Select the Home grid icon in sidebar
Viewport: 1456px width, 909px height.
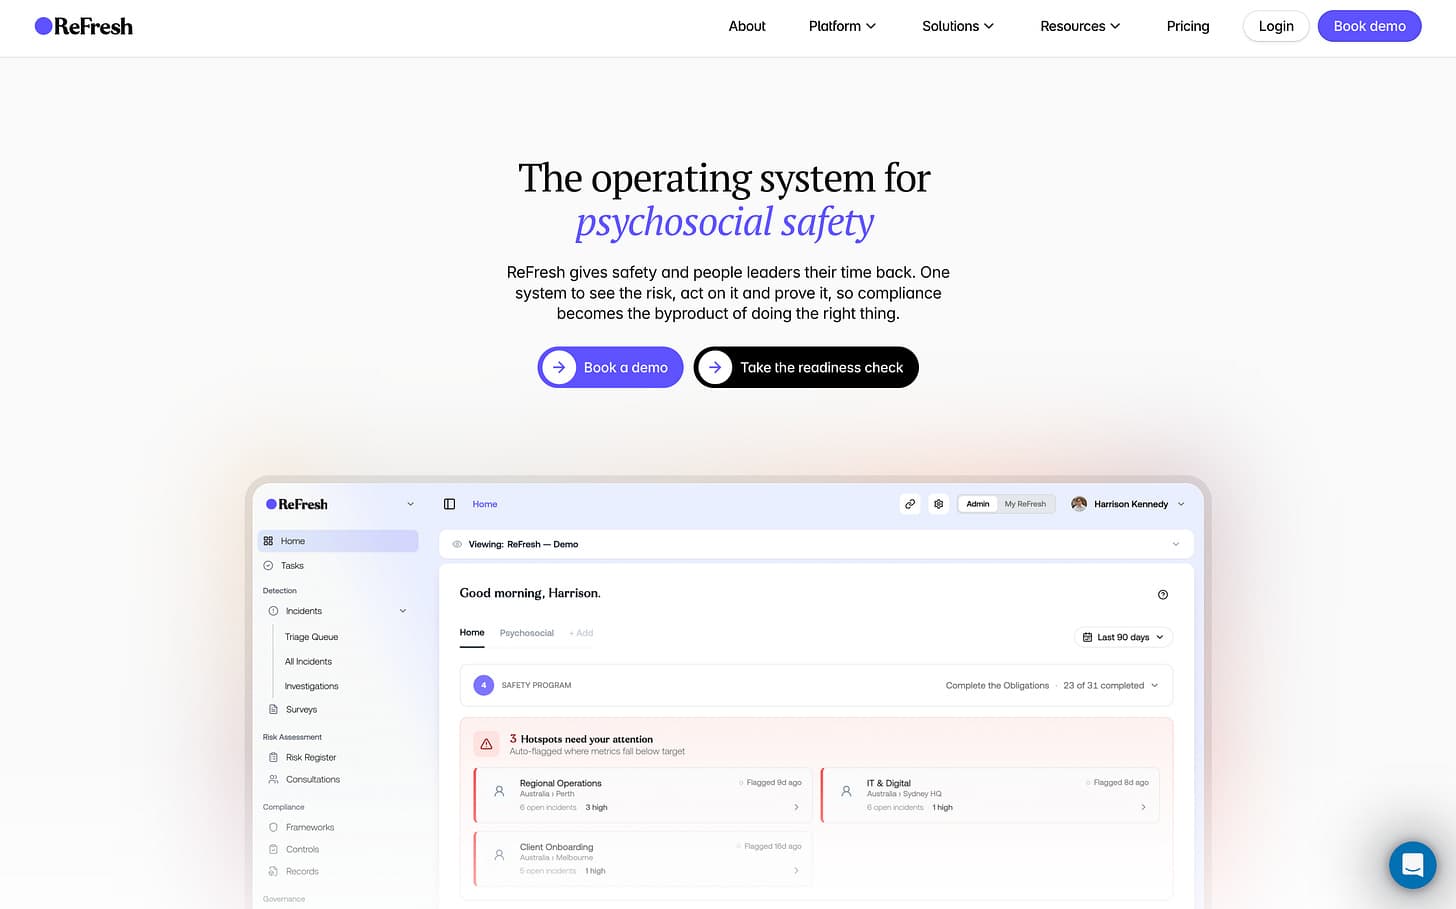point(268,541)
